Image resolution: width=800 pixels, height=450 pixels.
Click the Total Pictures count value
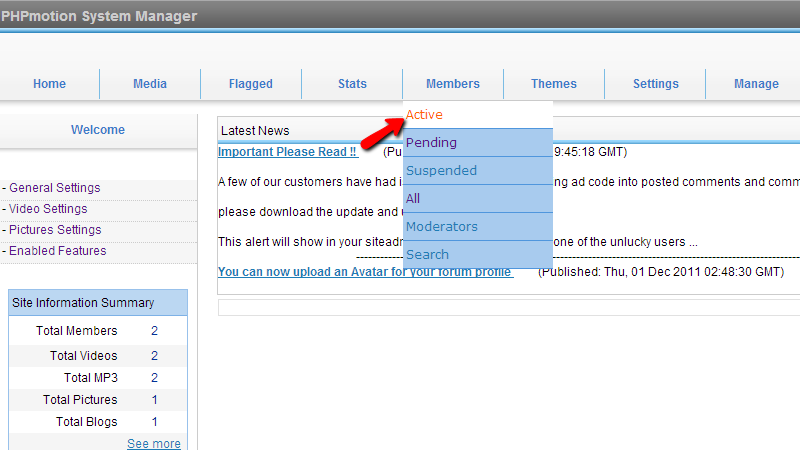(x=155, y=399)
